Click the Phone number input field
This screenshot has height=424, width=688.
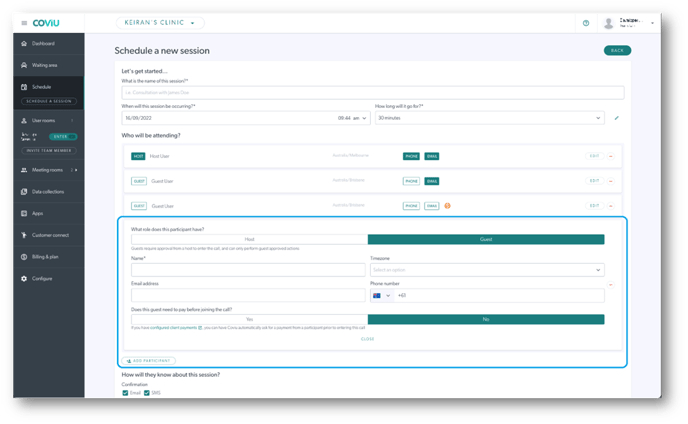click(499, 295)
